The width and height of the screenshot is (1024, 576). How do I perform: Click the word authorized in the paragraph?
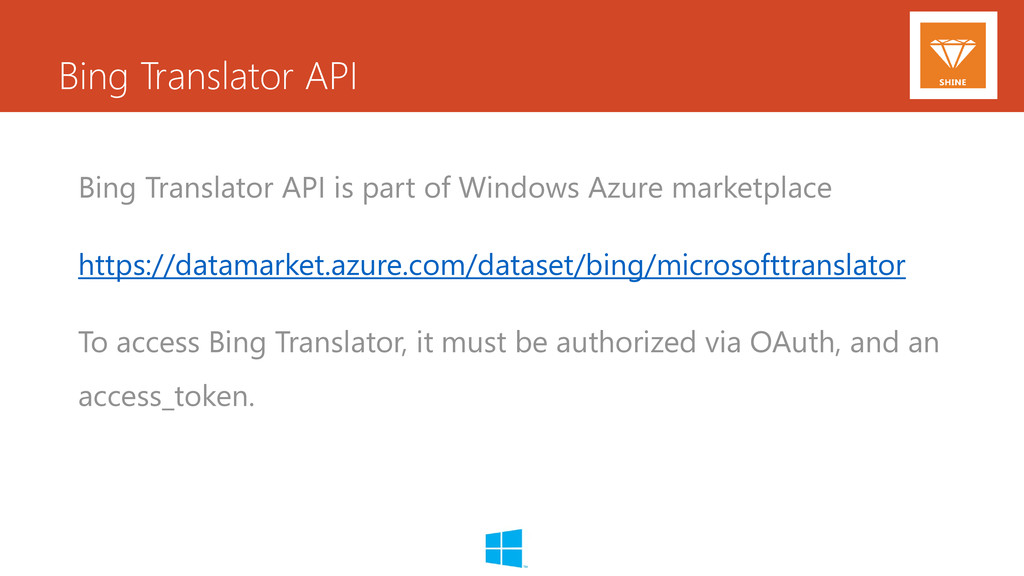point(626,342)
